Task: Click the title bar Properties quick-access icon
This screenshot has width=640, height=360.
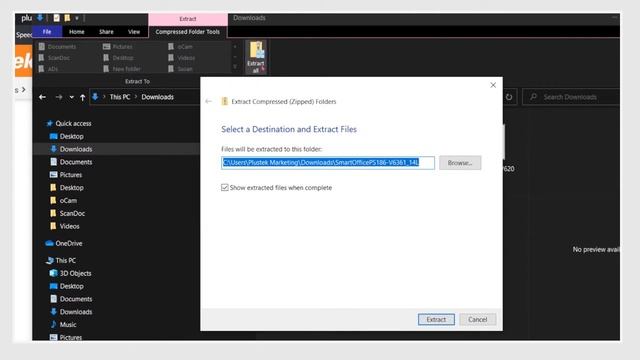Action: 56,18
